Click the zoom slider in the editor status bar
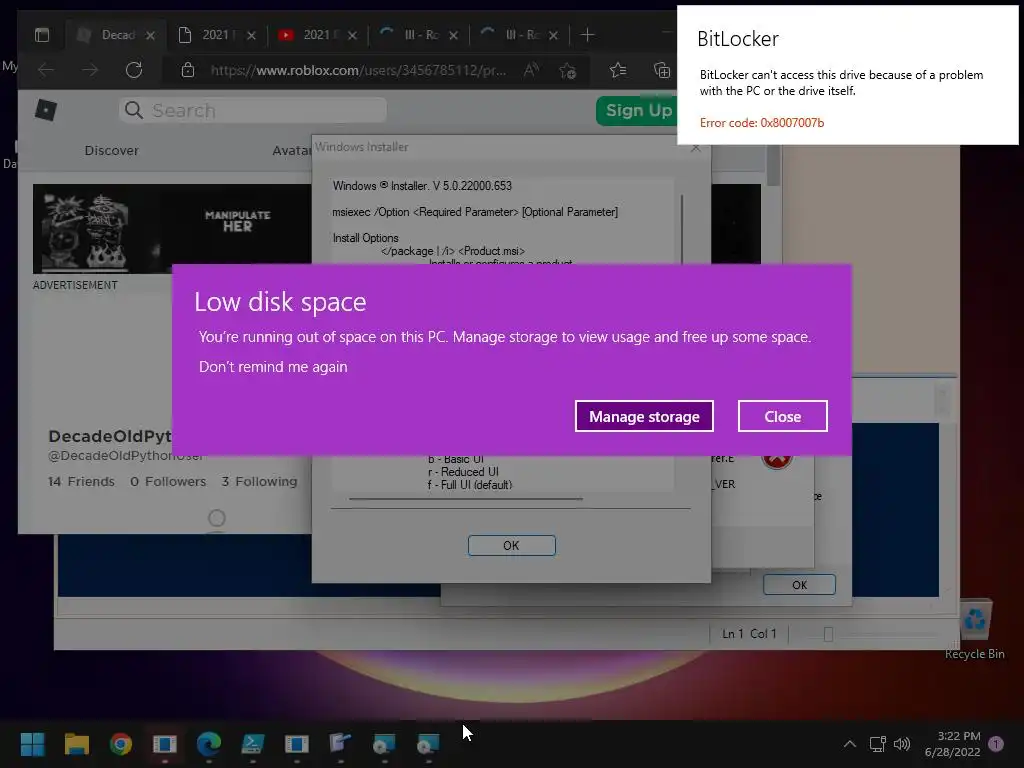Viewport: 1024px width, 768px height. point(828,634)
